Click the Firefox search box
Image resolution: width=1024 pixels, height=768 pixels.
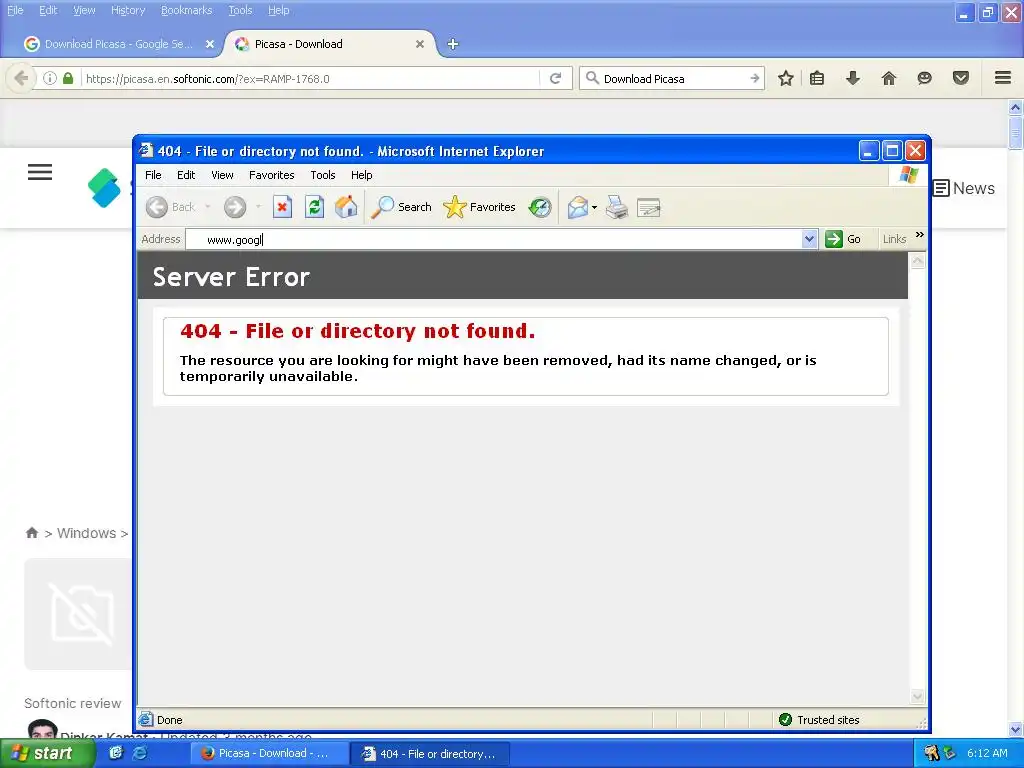click(x=673, y=78)
